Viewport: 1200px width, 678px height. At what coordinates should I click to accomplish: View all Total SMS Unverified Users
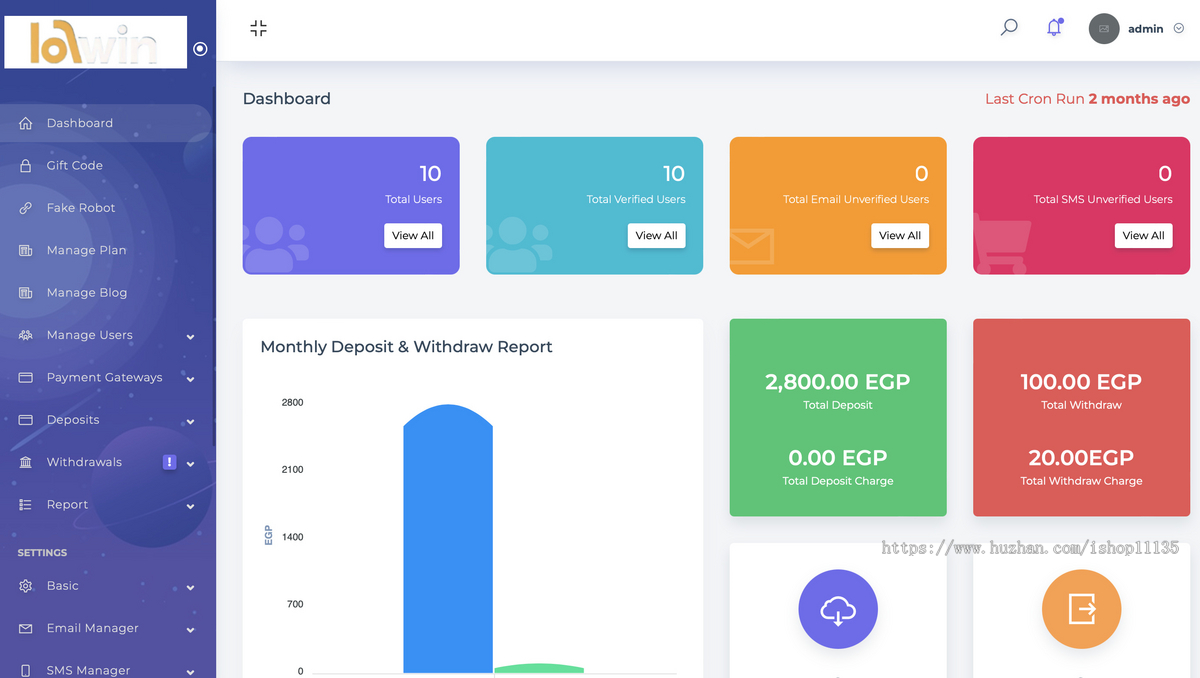pyautogui.click(x=1144, y=236)
